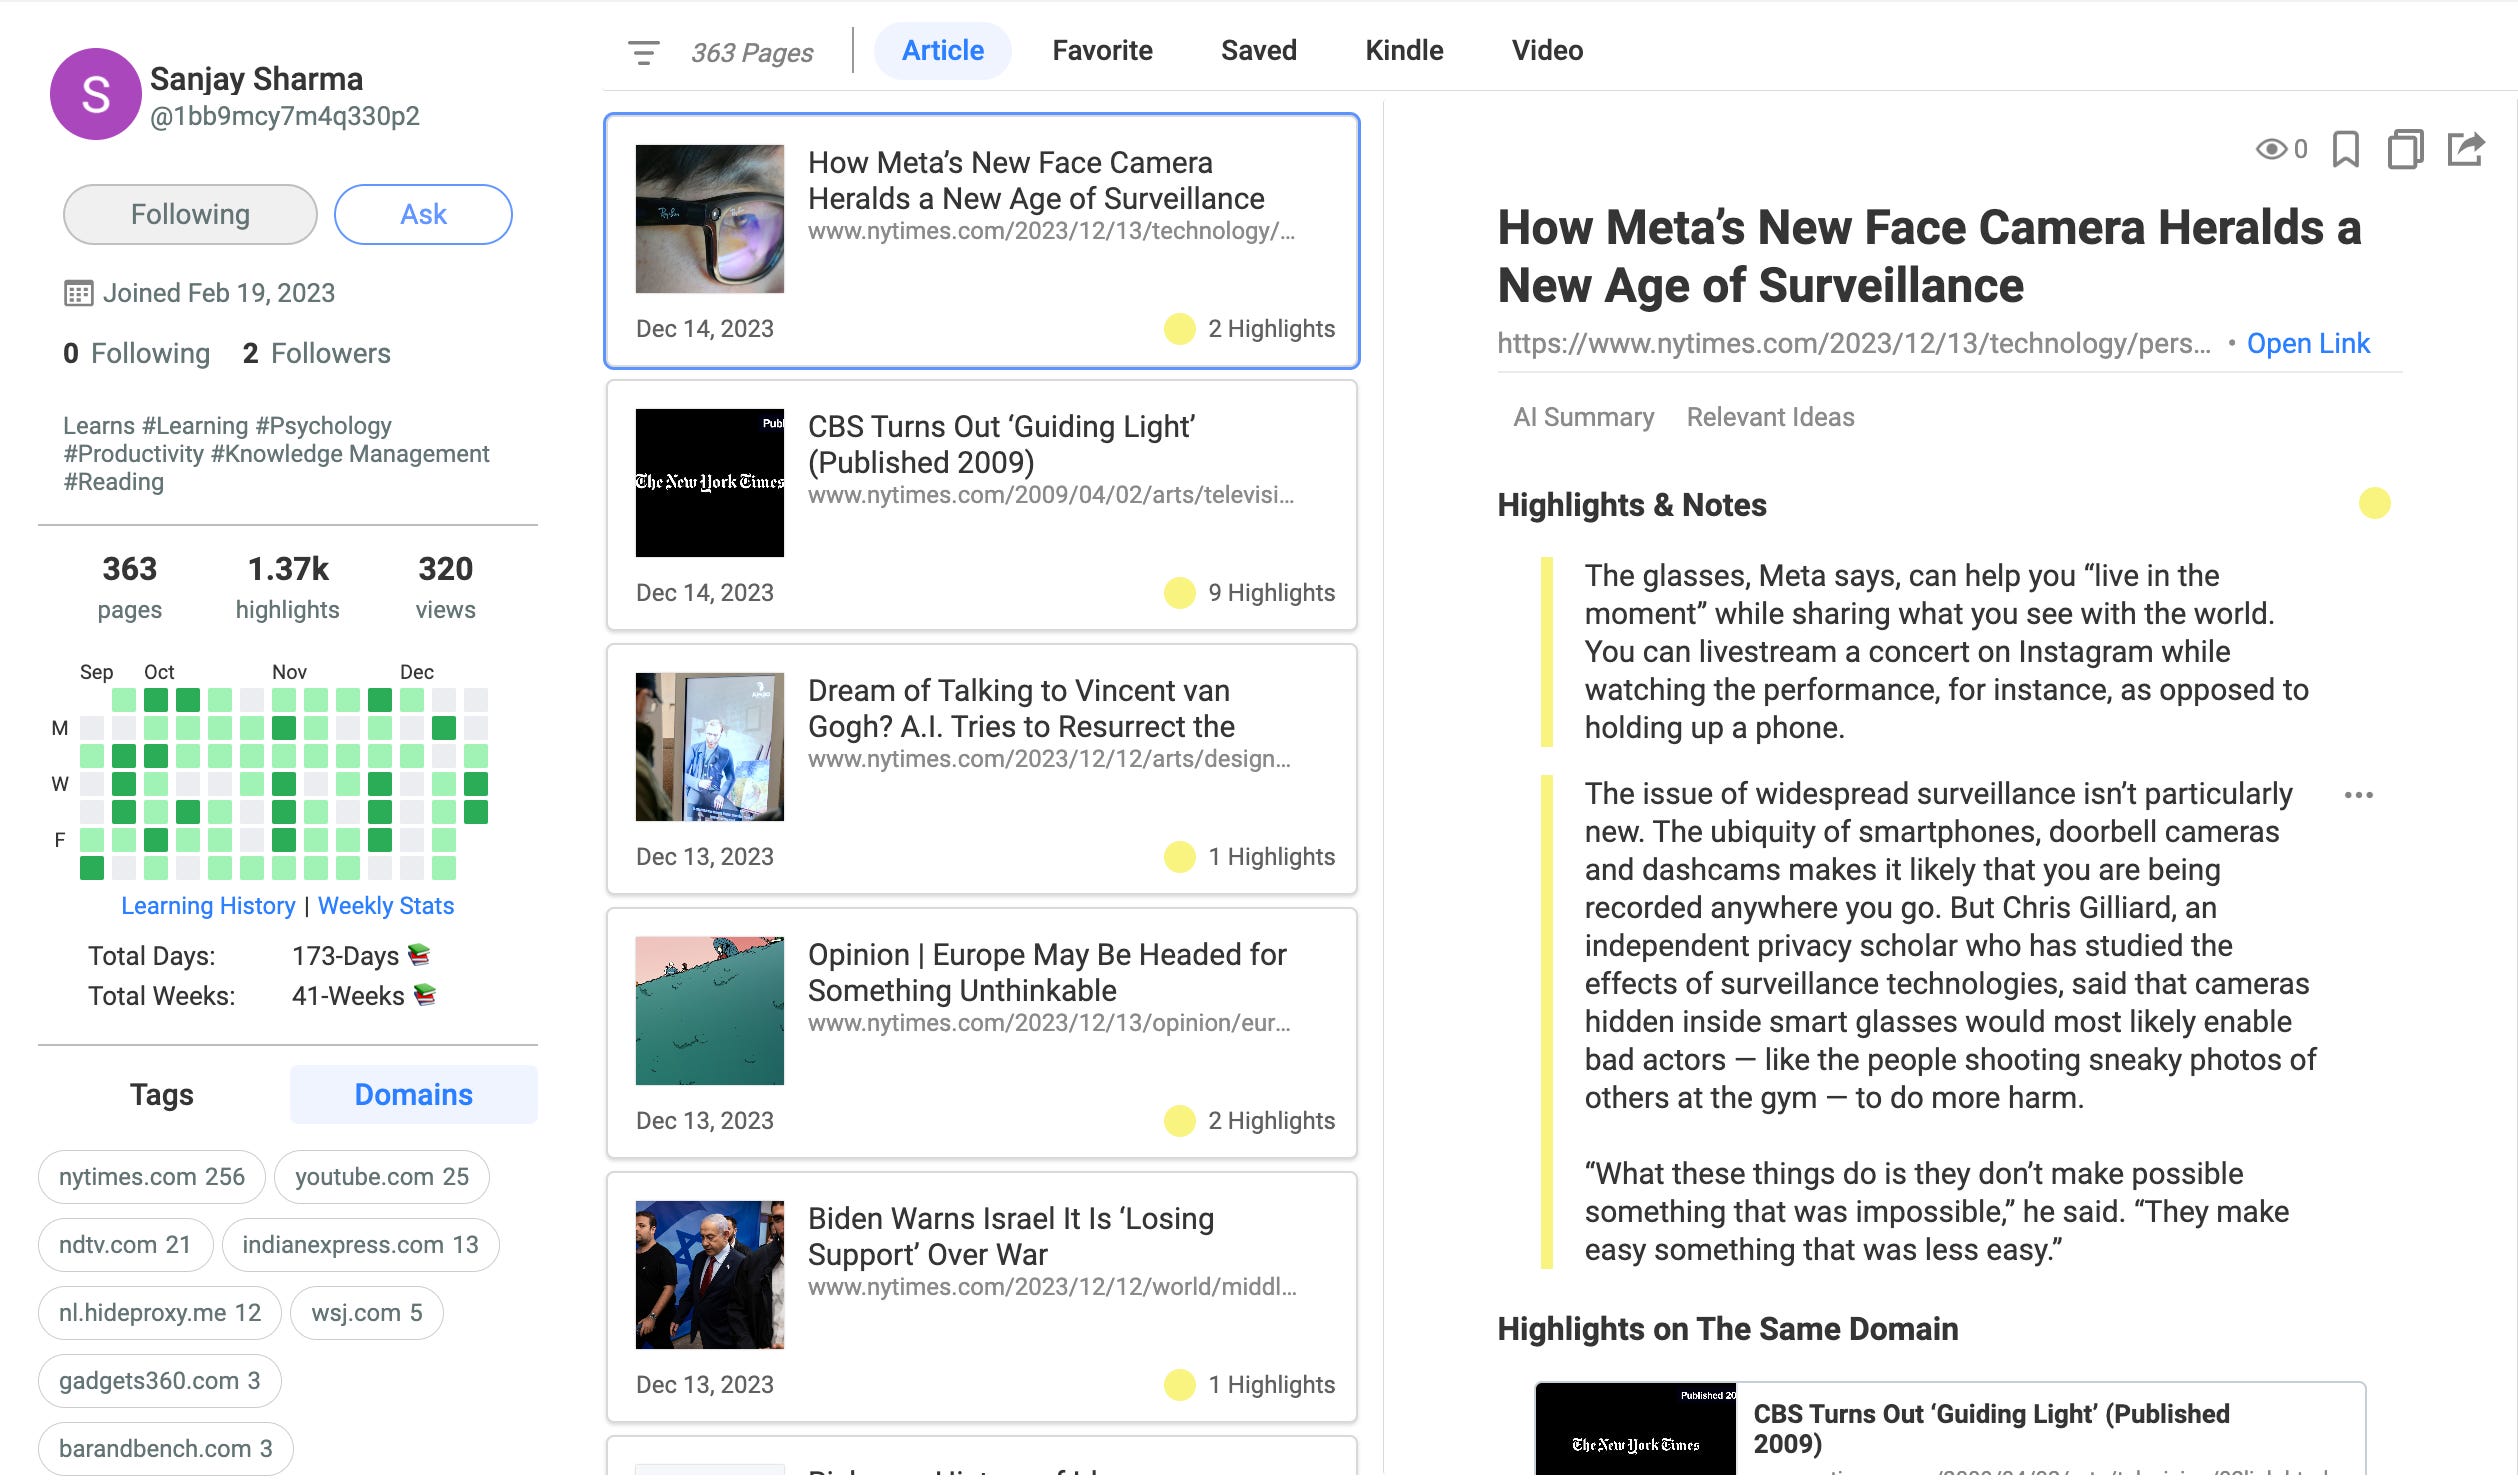Switch to the Article tab
The image size is (2518, 1480).
pyautogui.click(x=943, y=51)
